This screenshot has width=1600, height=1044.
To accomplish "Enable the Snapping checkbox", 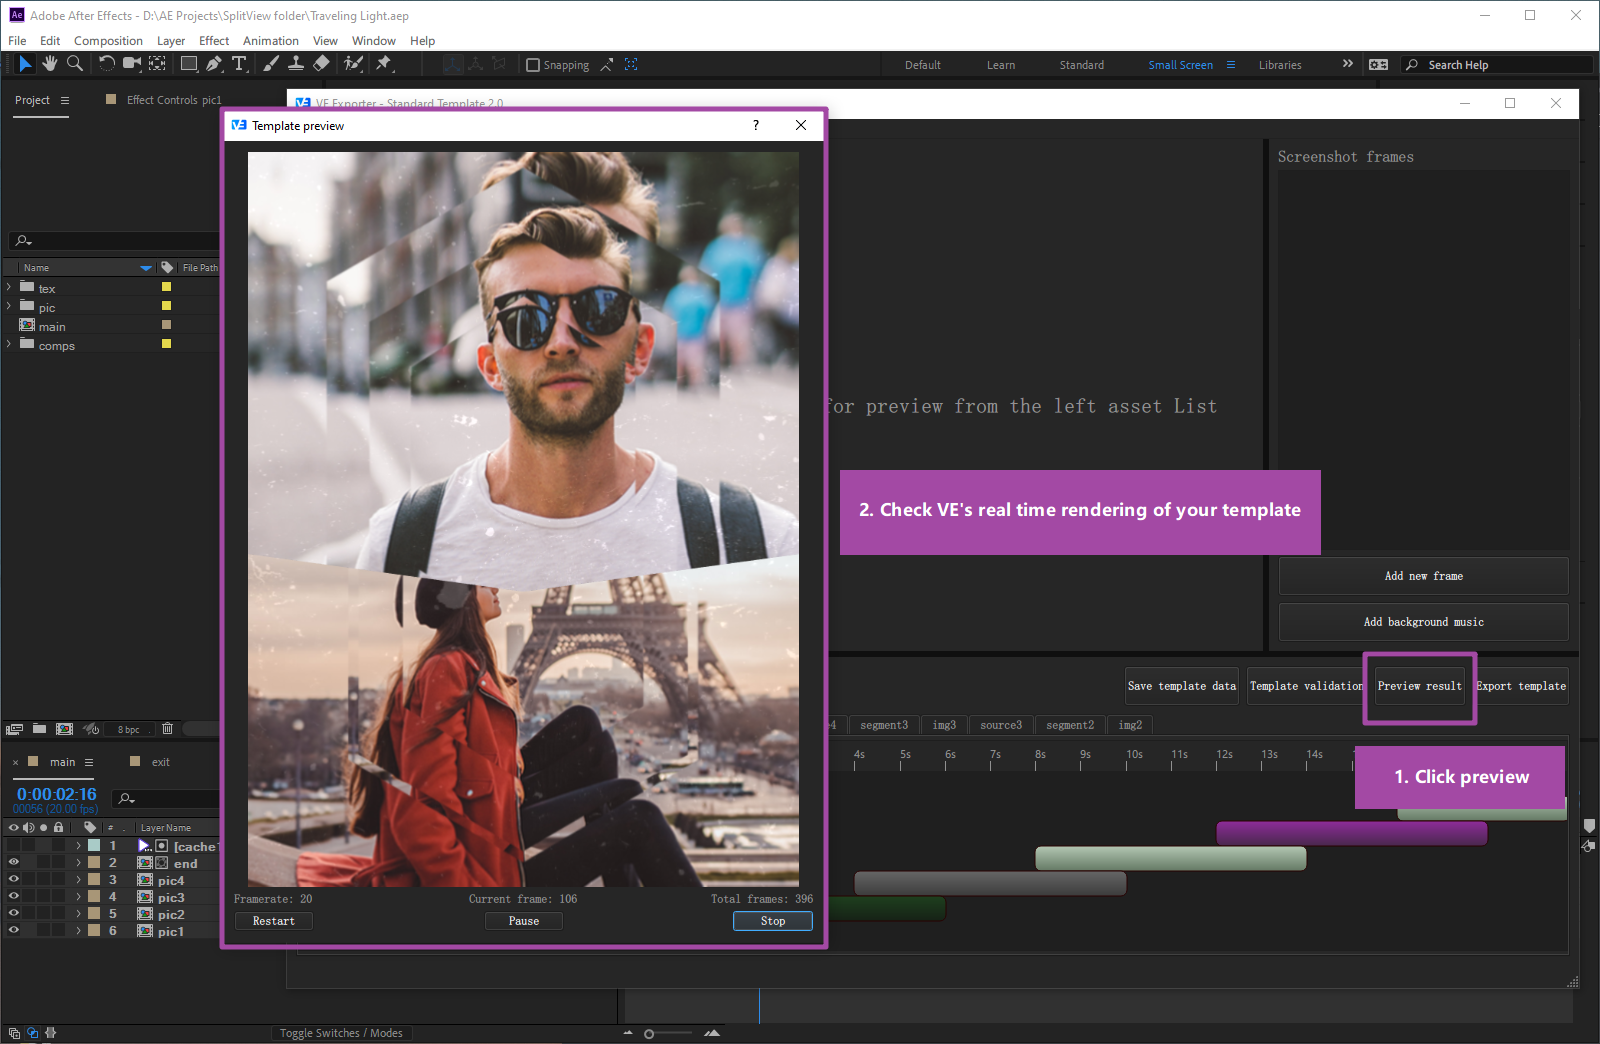I will [533, 65].
